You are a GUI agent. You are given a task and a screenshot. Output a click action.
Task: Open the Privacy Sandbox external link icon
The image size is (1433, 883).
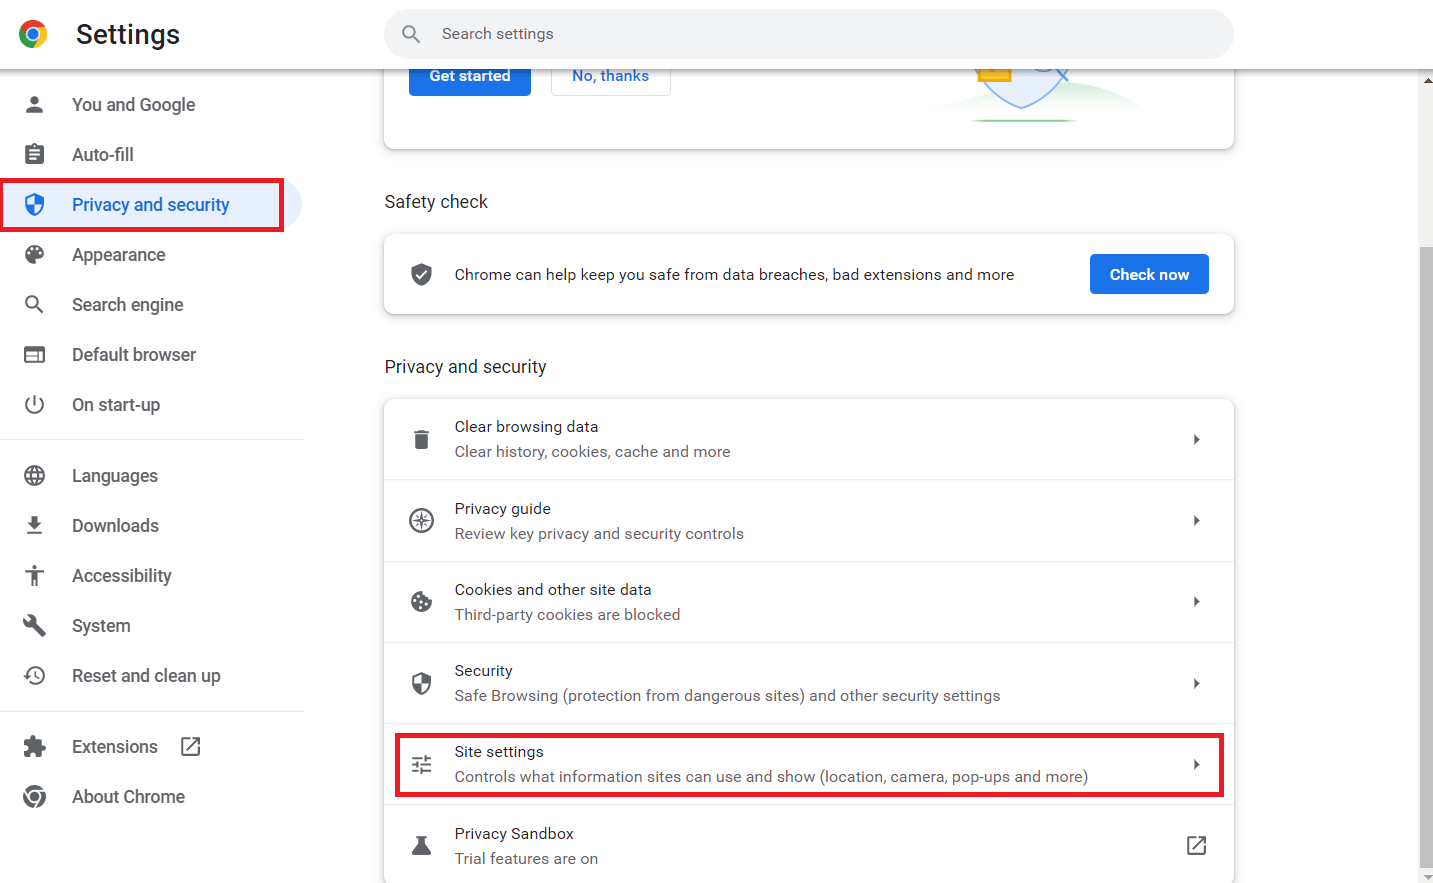(1196, 846)
